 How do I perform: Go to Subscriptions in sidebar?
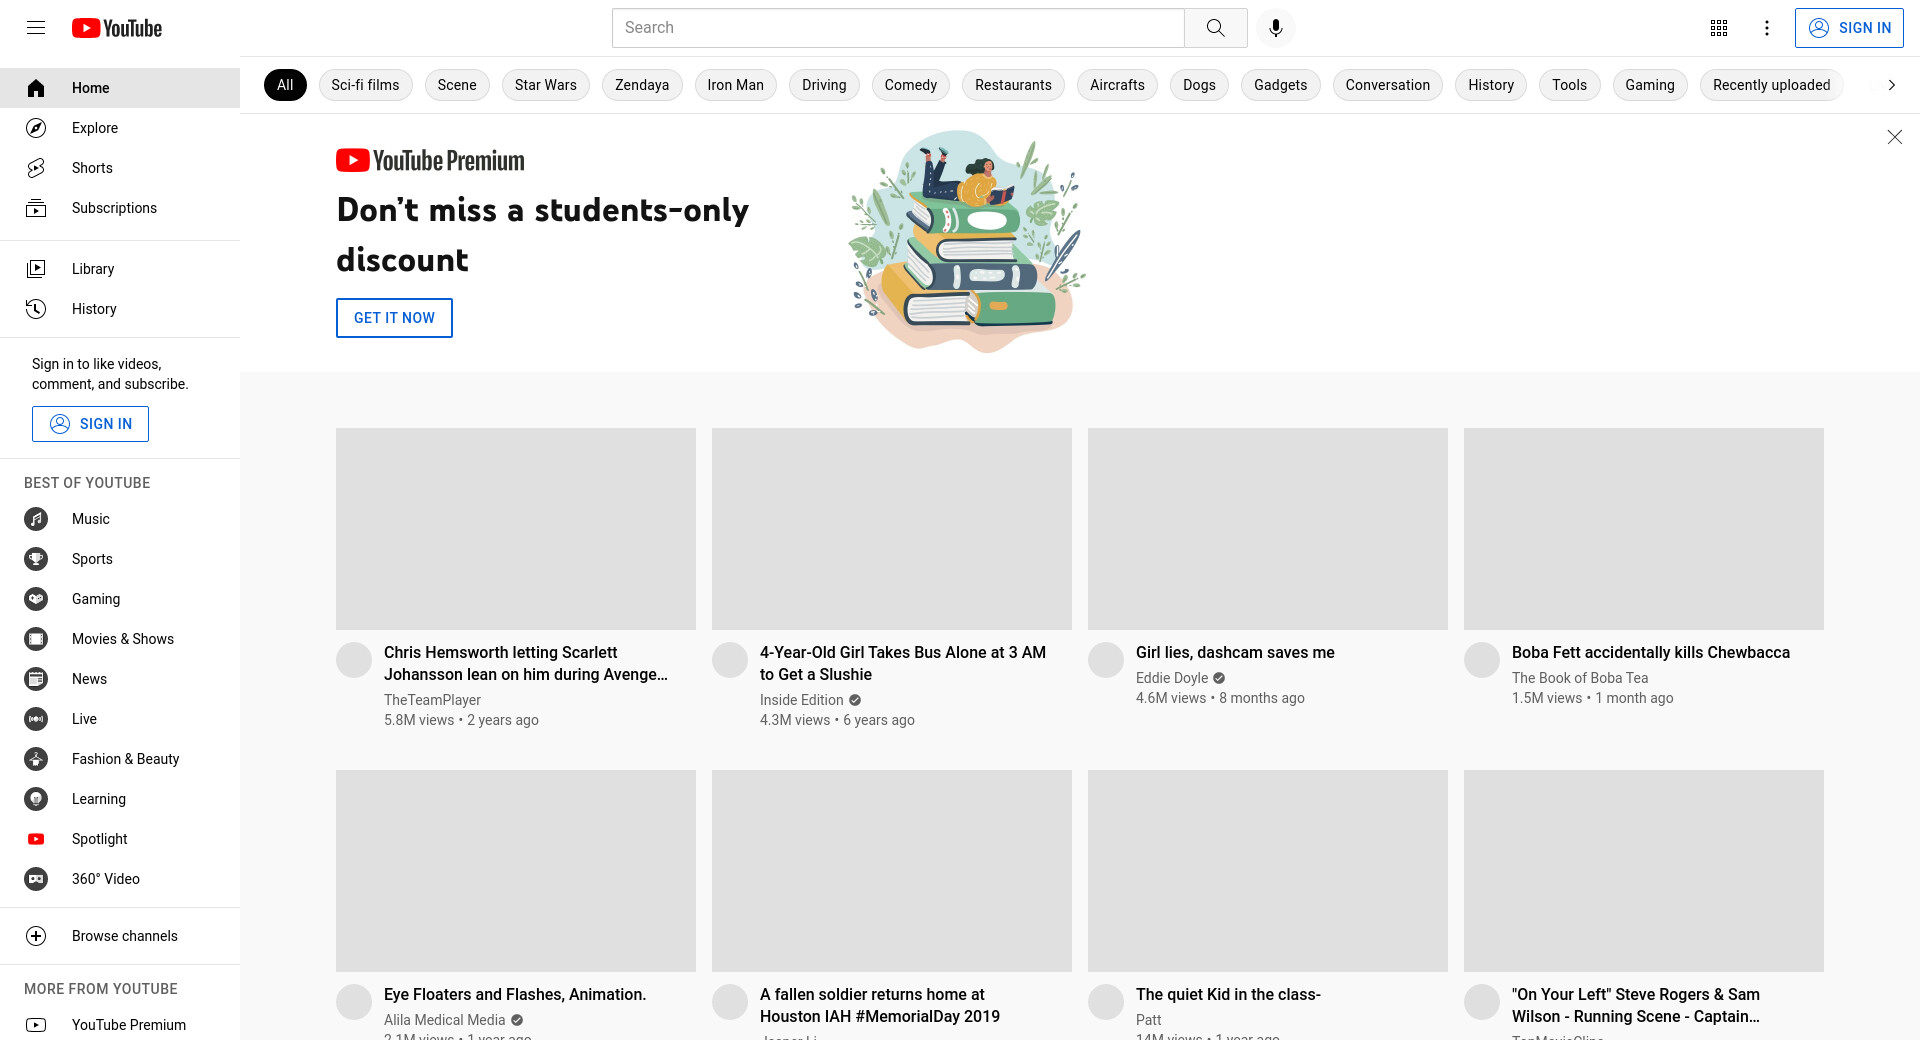coord(120,208)
